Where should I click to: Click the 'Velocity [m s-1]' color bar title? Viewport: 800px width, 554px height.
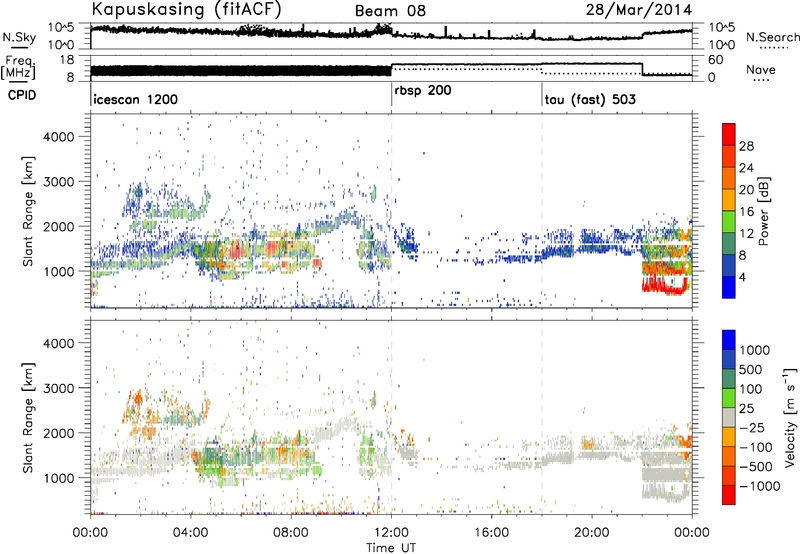pyautogui.click(x=790, y=417)
